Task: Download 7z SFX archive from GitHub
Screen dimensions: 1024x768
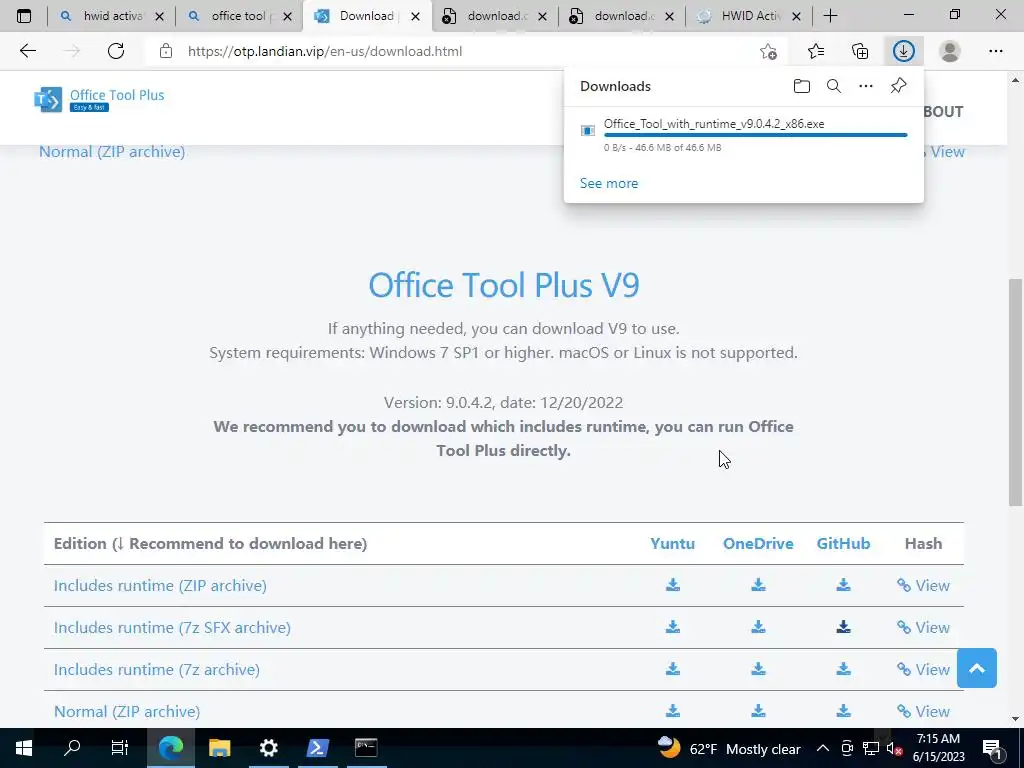Action: click(843, 627)
